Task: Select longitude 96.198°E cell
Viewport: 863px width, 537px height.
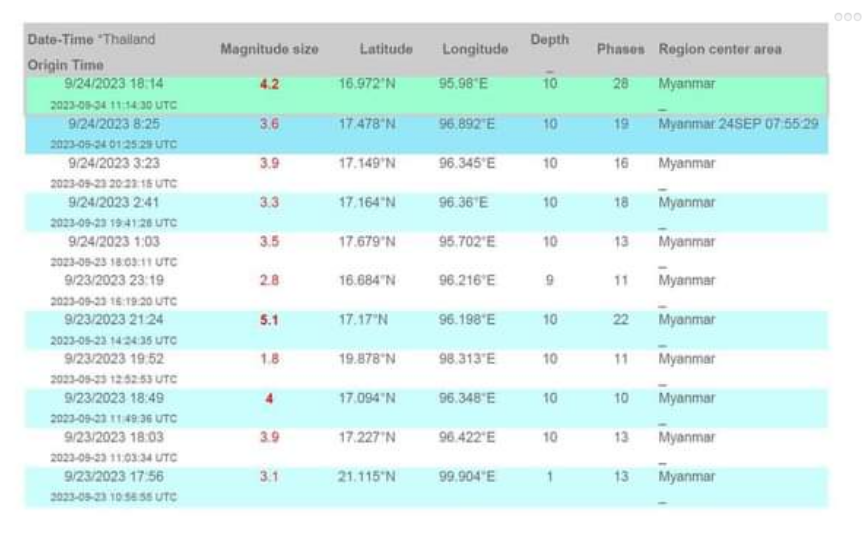Action: pos(467,320)
